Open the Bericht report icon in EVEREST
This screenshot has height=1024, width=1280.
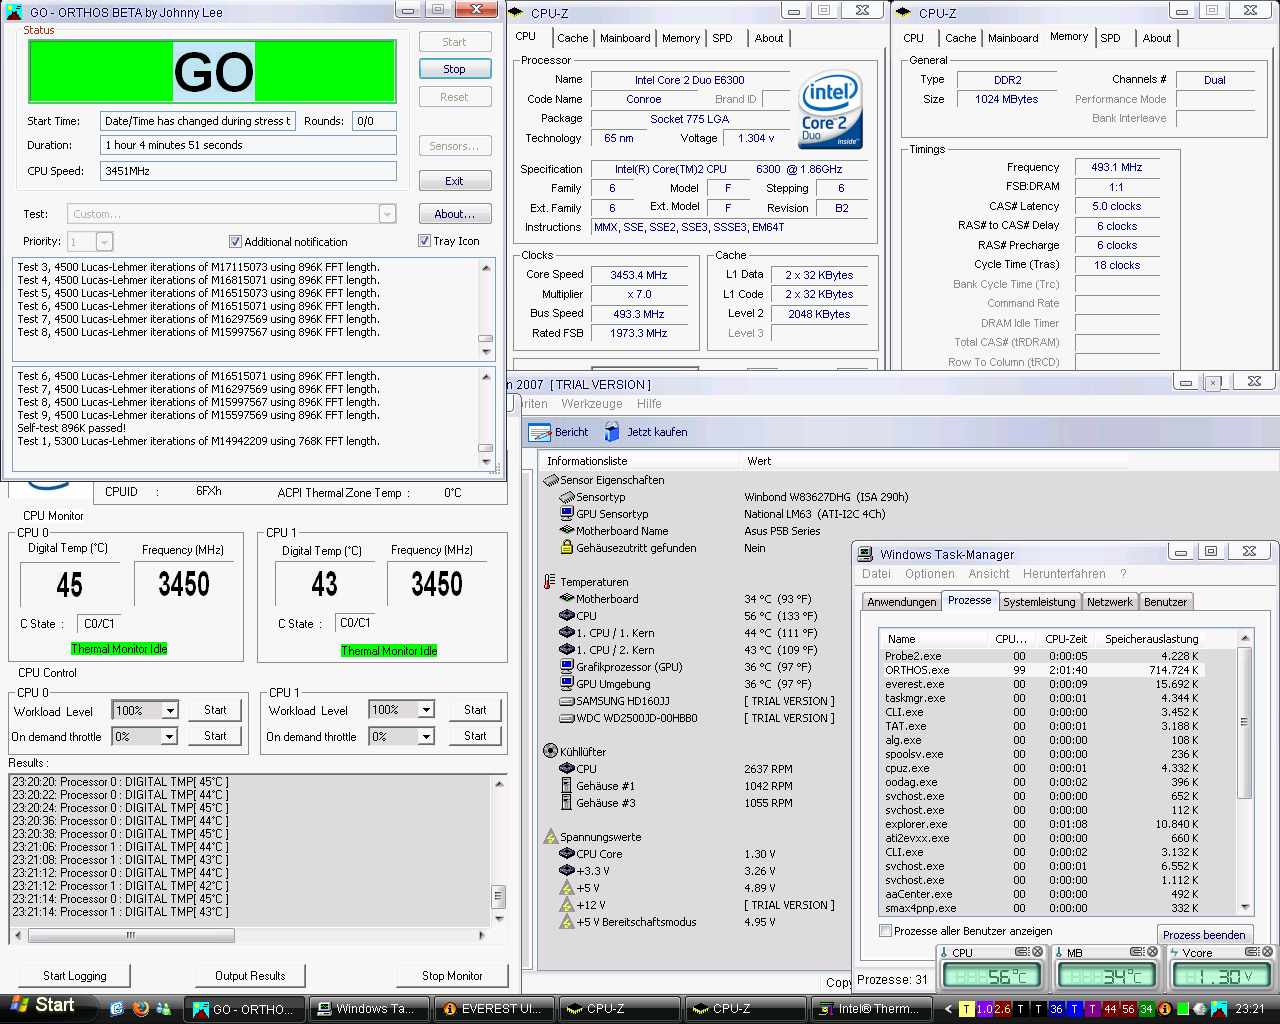[540, 432]
